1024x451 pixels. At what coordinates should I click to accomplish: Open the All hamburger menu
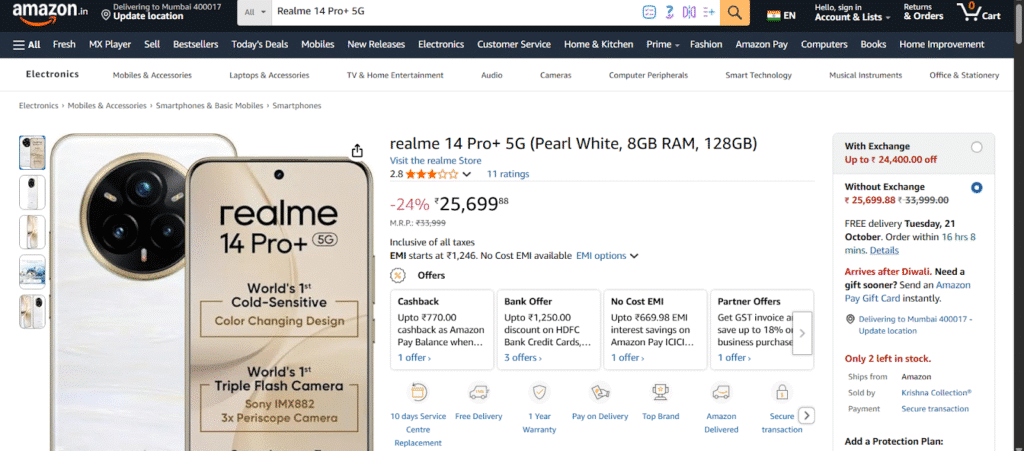coord(27,44)
